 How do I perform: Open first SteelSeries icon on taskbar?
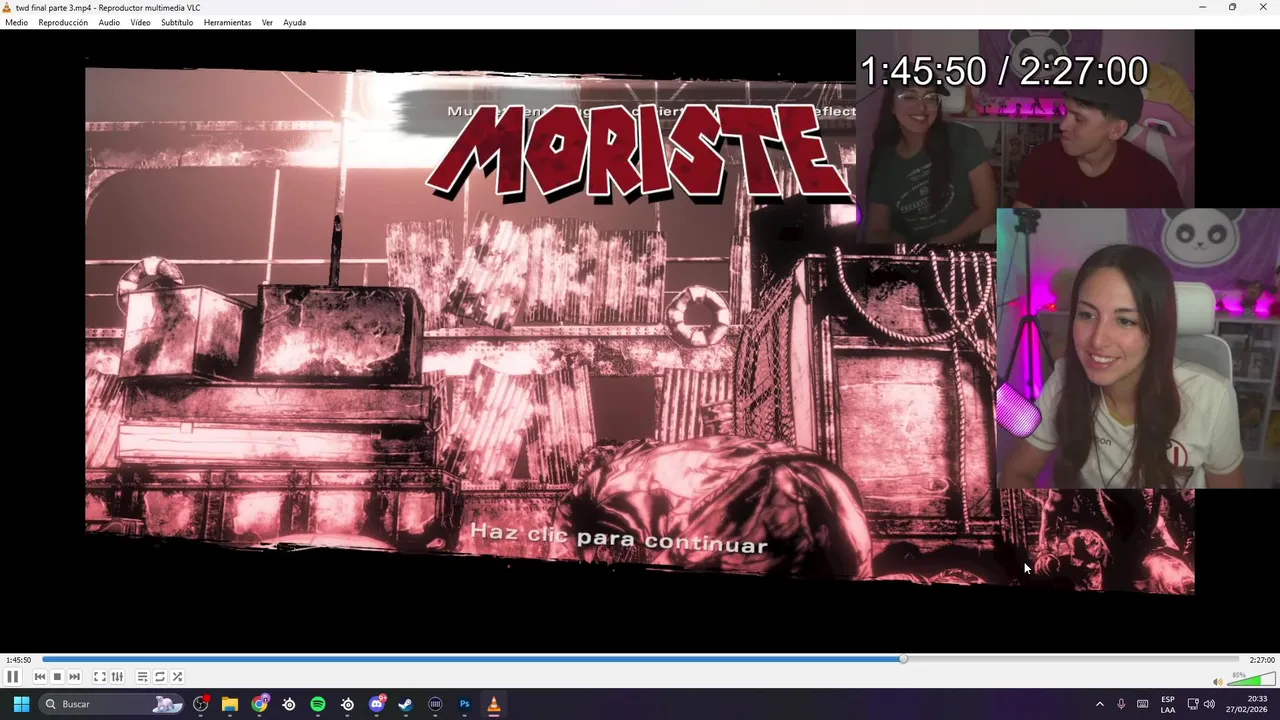click(289, 704)
